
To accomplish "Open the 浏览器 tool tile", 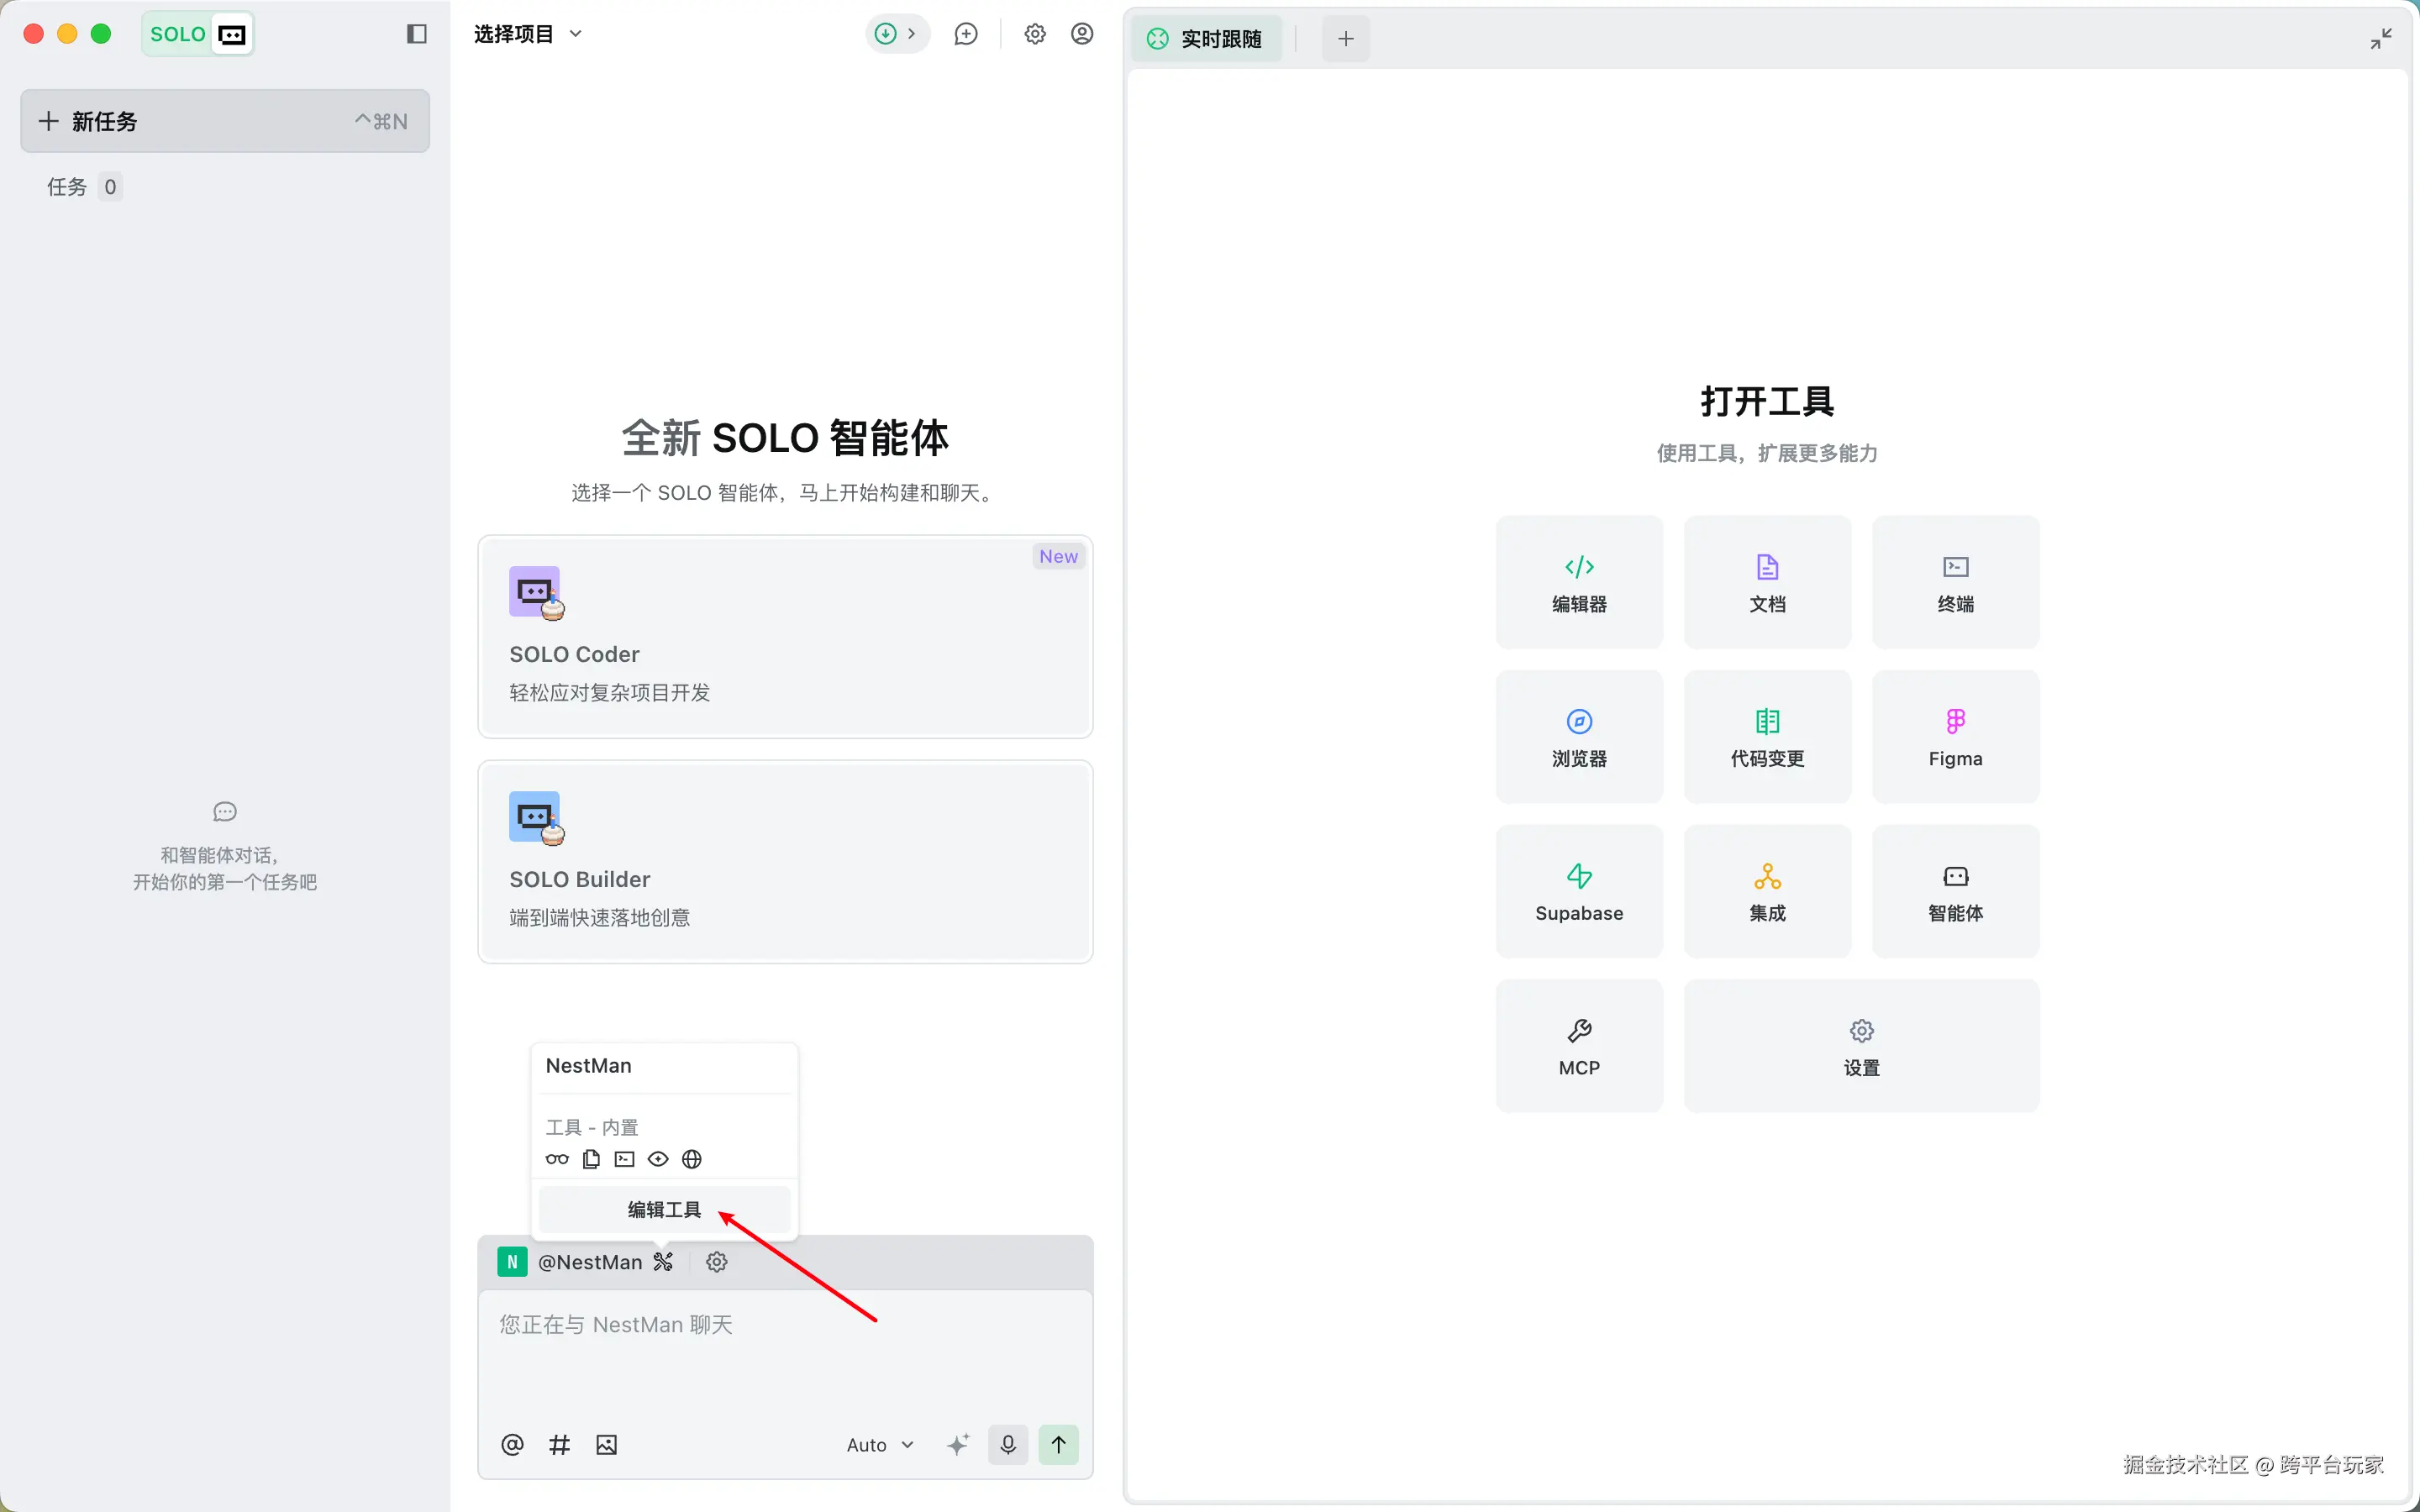I will [1579, 737].
